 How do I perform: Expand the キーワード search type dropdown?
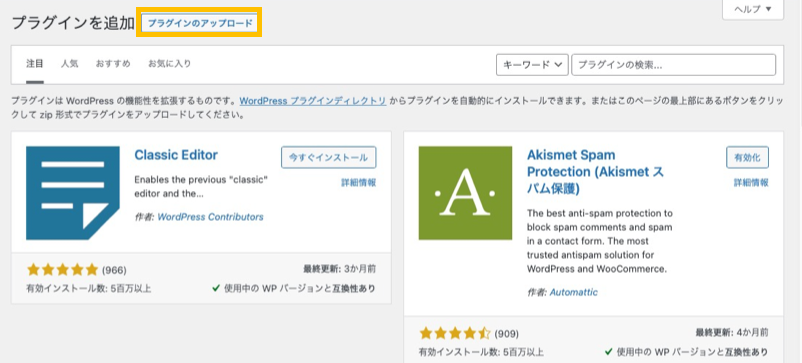[x=532, y=65]
